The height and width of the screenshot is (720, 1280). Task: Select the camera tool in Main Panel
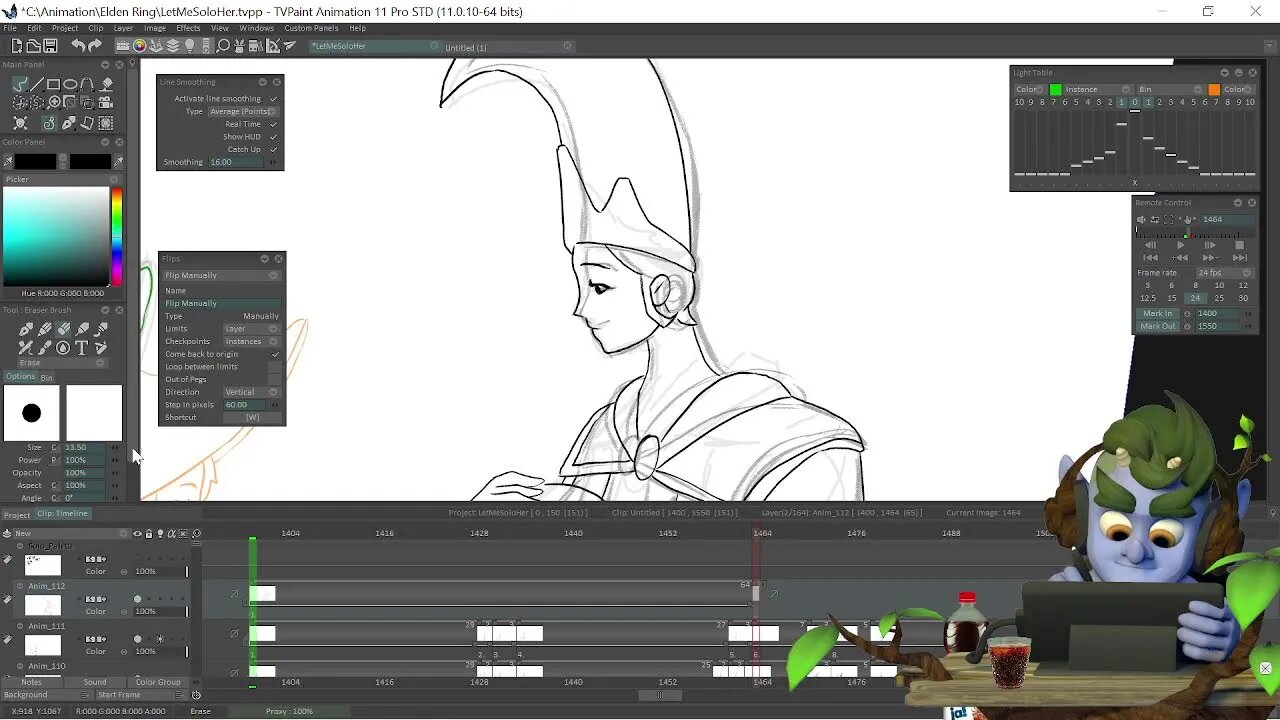pyautogui.click(x=105, y=103)
